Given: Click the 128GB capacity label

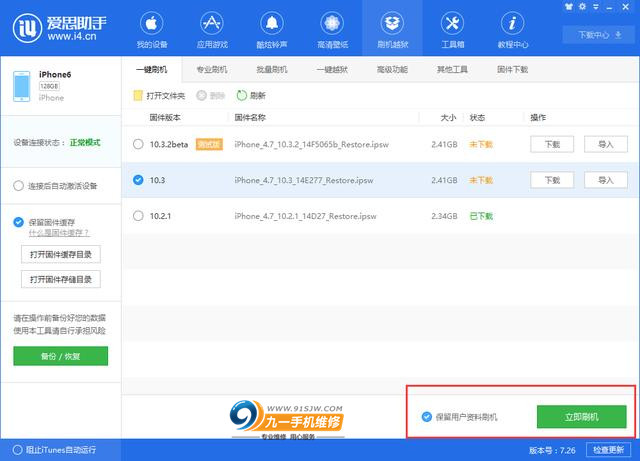Looking at the screenshot, I should coord(49,86).
